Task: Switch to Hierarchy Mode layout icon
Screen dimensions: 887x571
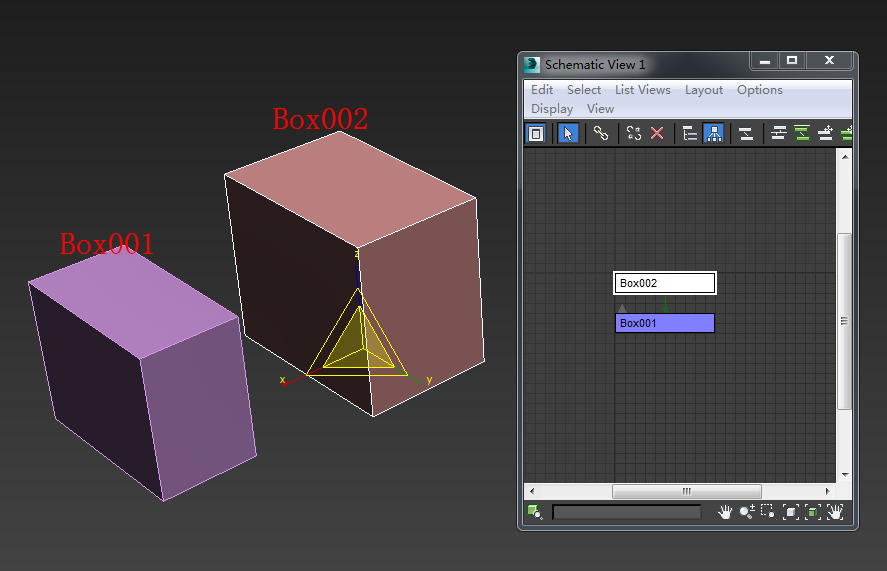Action: point(690,134)
